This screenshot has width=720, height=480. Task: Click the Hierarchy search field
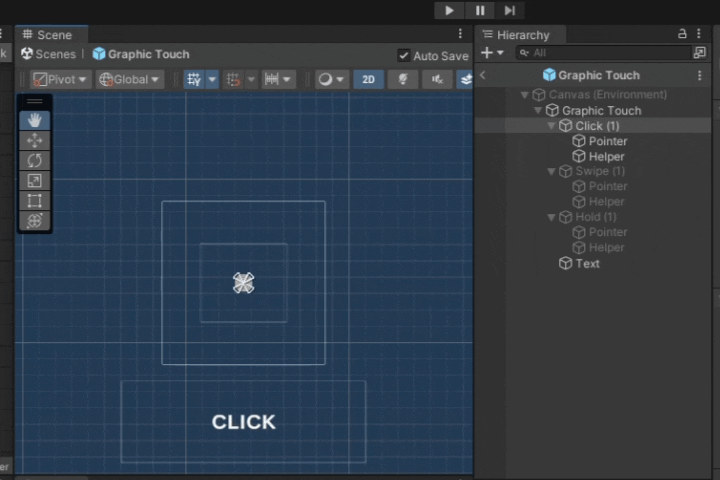click(600, 53)
